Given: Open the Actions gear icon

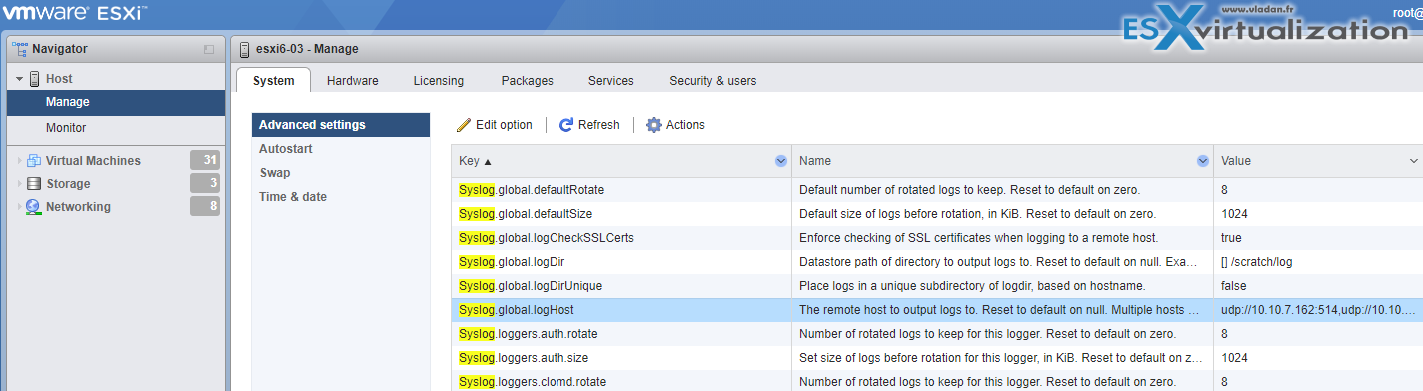Looking at the screenshot, I should (x=654, y=125).
